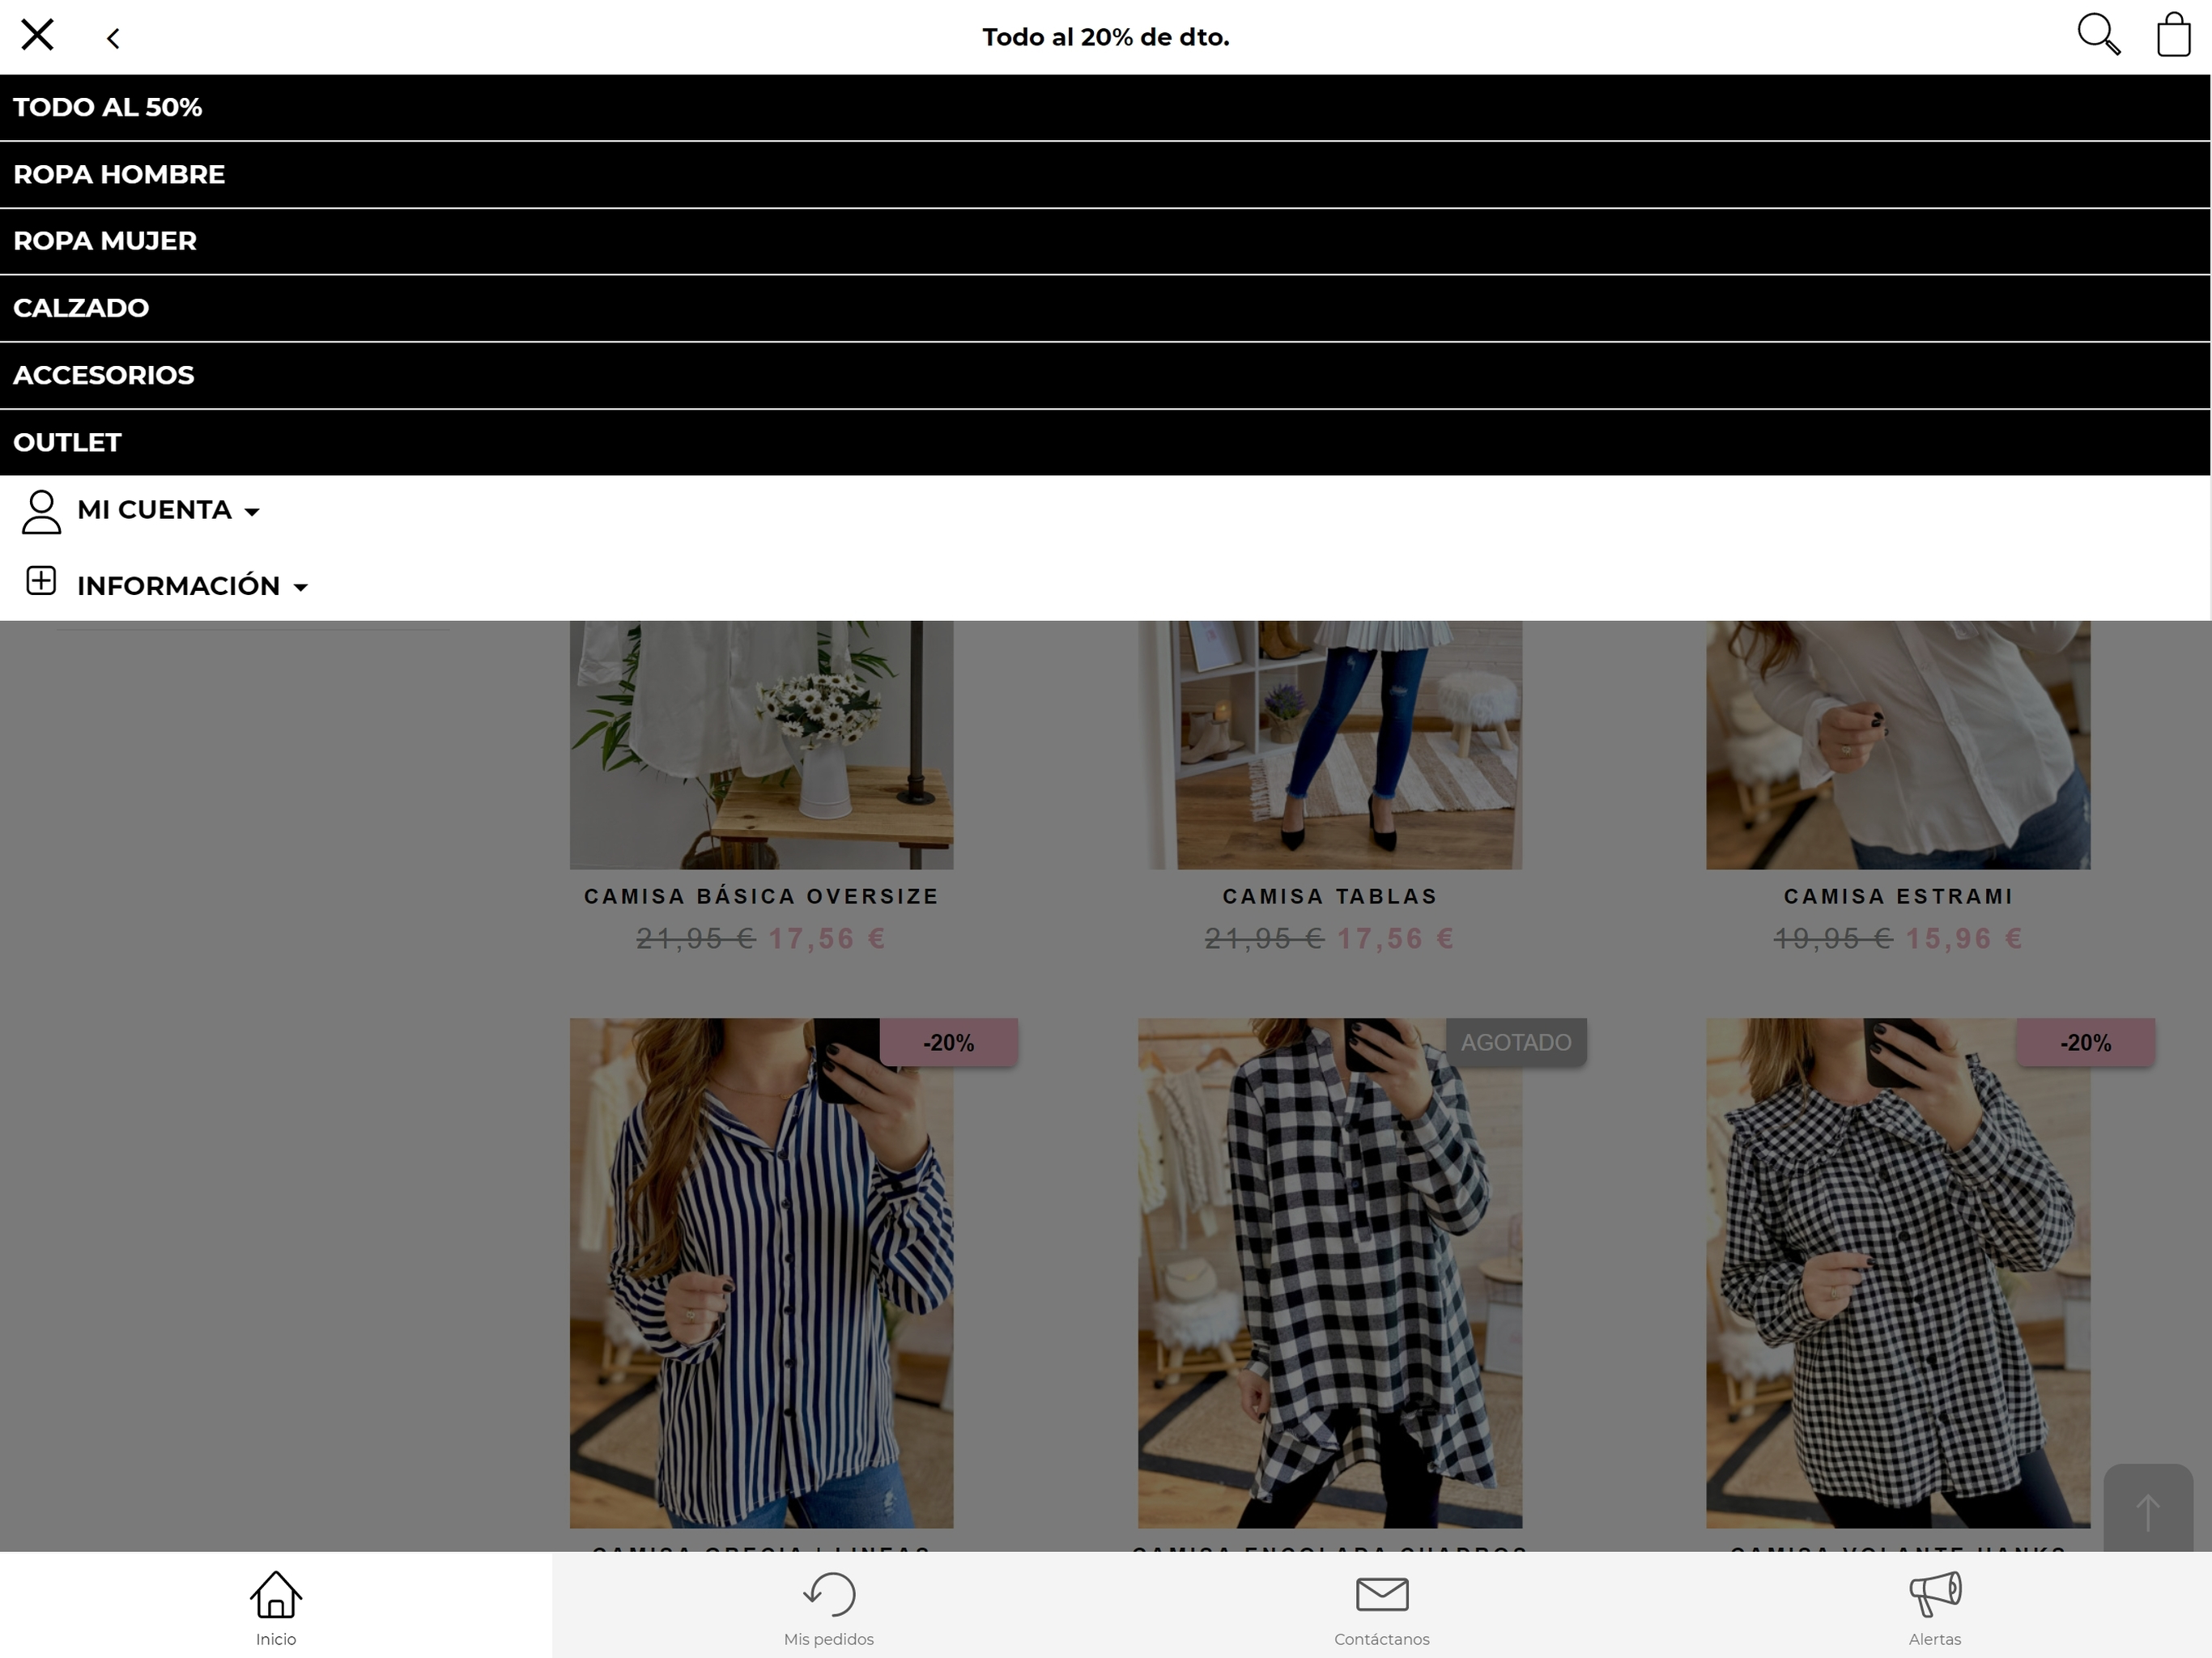
Task: Open the ROPA MUJER menu category
Action: click(105, 241)
